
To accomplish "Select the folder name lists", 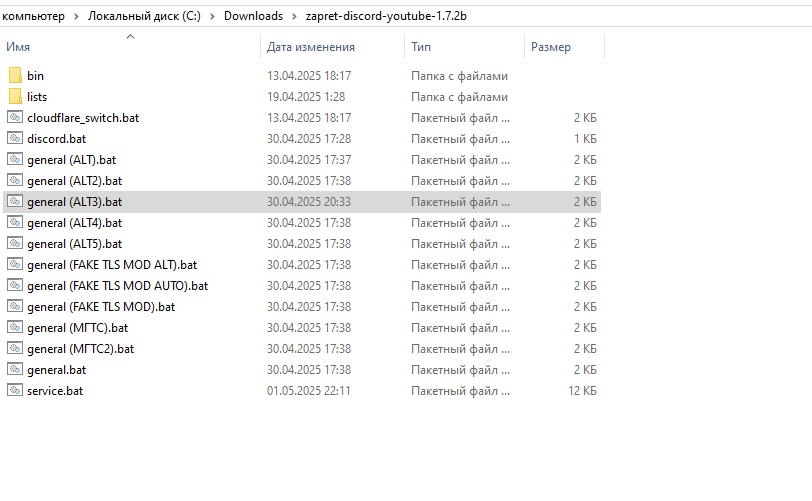I will pos(37,97).
